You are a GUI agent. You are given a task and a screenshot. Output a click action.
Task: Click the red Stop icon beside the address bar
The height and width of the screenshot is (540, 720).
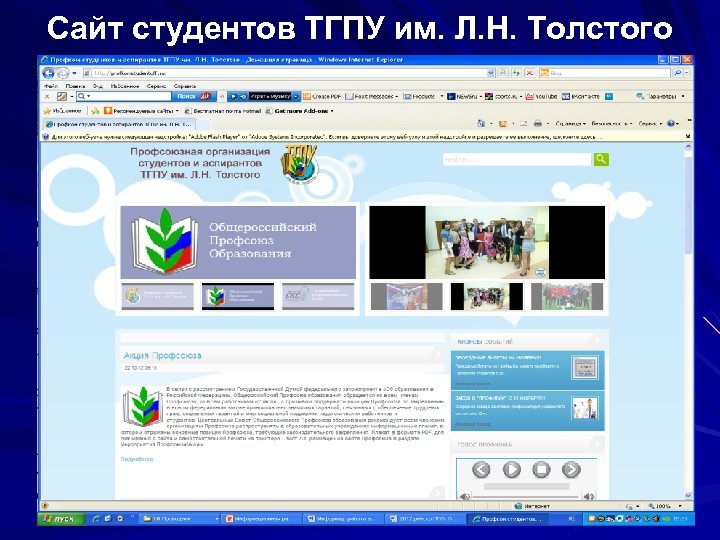pos(529,73)
